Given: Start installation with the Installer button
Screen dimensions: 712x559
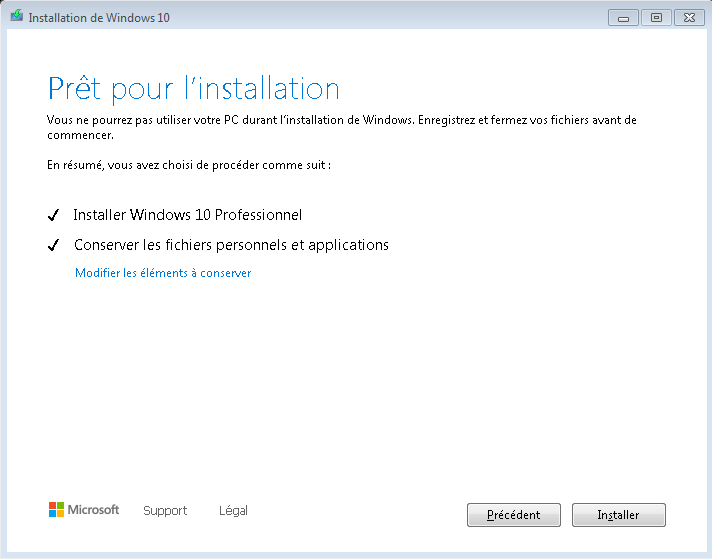Looking at the screenshot, I should 618,515.
